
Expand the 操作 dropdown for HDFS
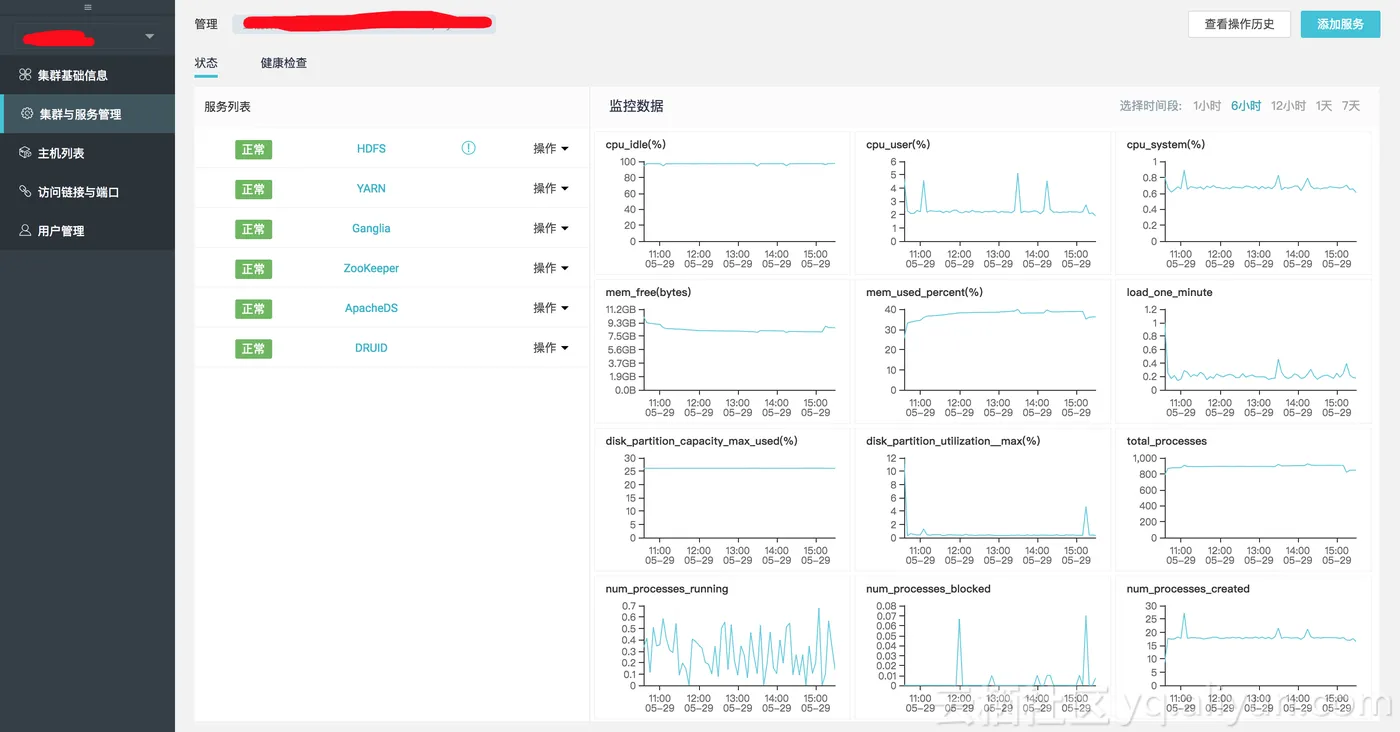click(x=551, y=148)
